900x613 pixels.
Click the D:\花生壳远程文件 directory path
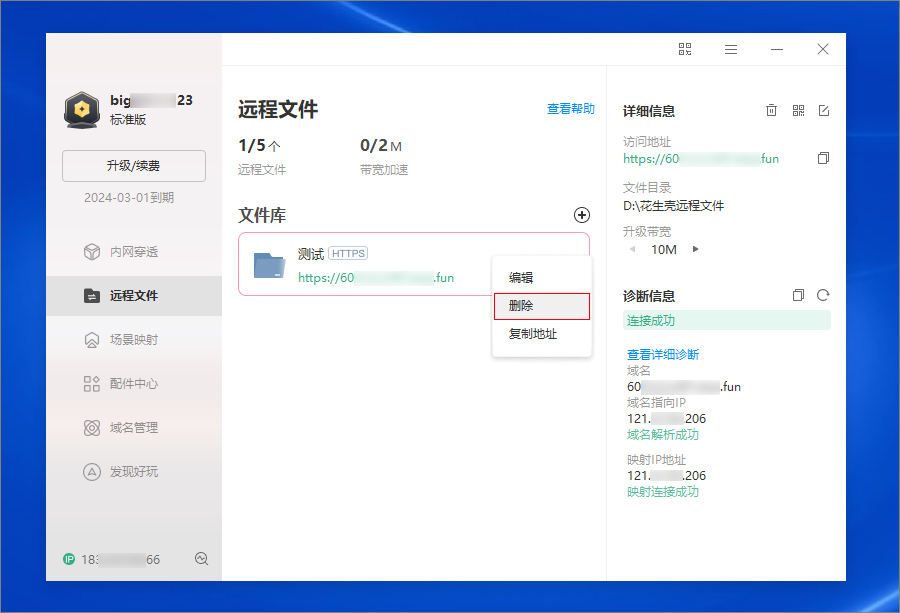[x=673, y=205]
